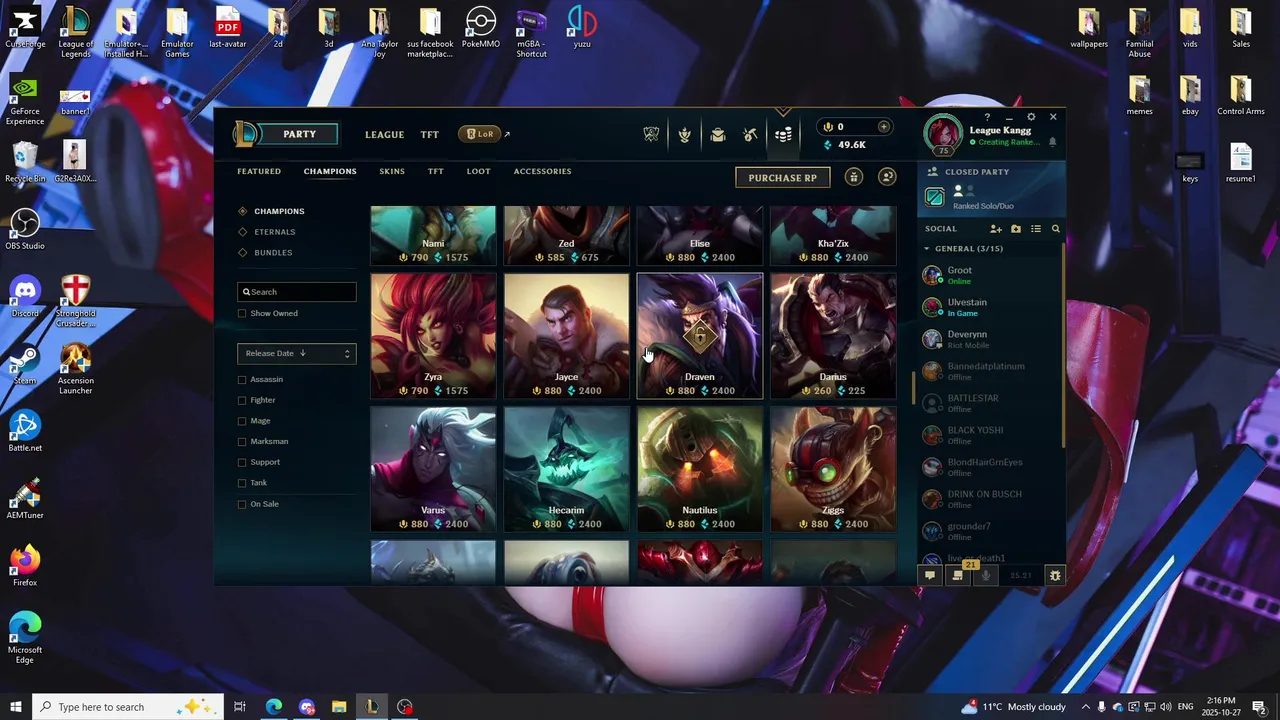The image size is (1280, 720).
Task: Open the LoR external link
Action: 485,134
